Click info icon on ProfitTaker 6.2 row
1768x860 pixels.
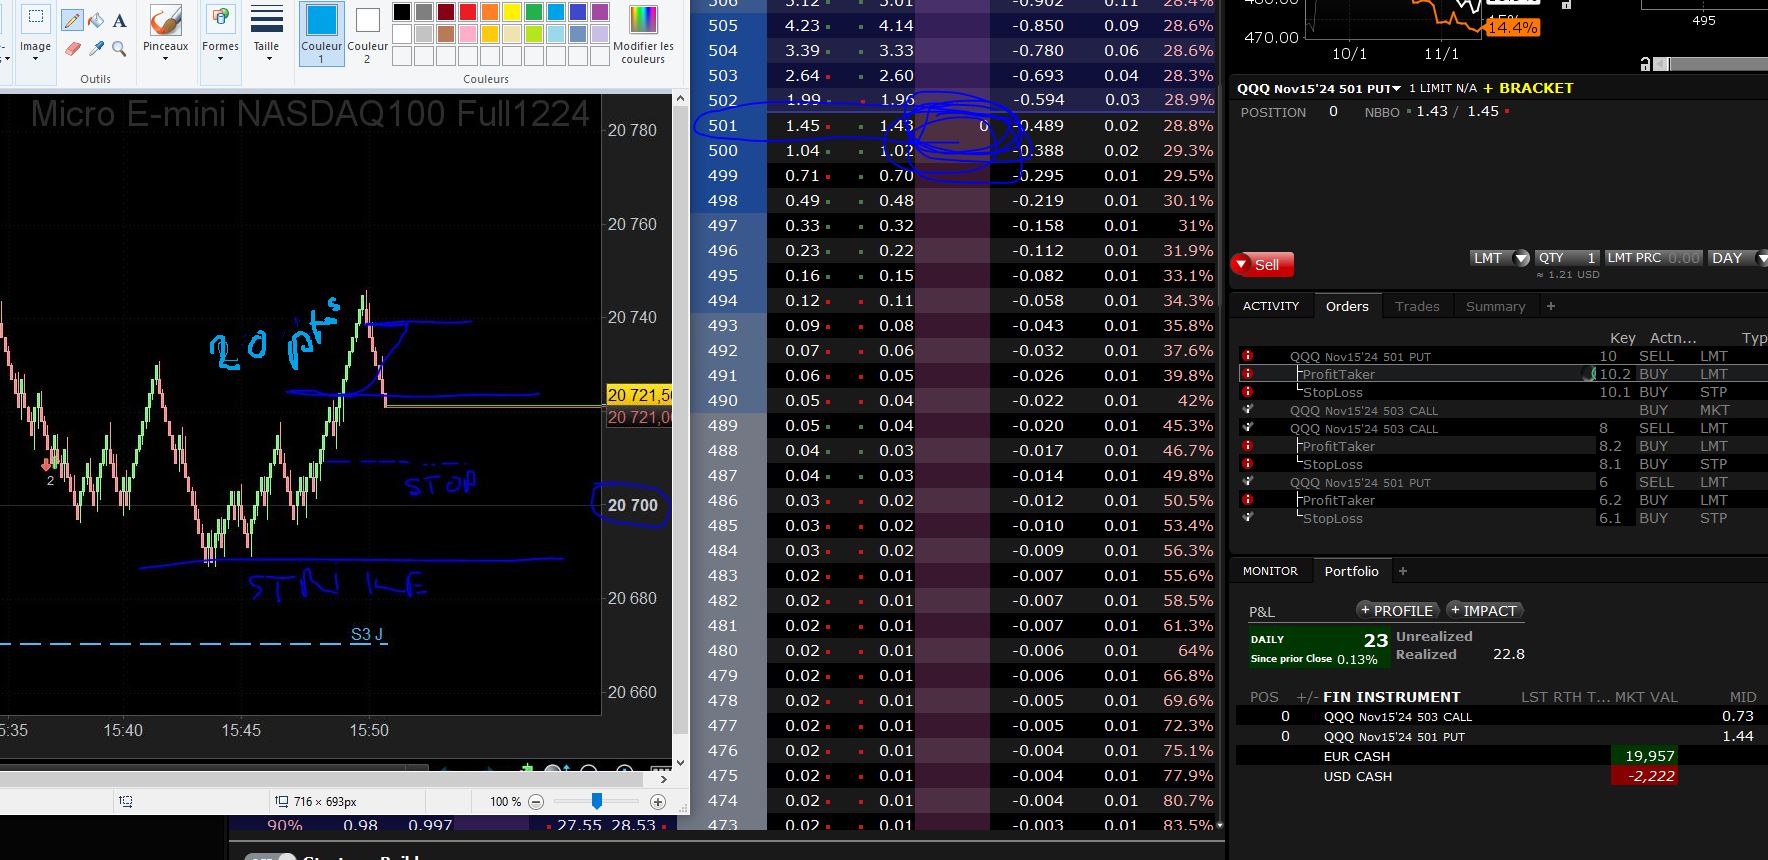tap(1247, 500)
